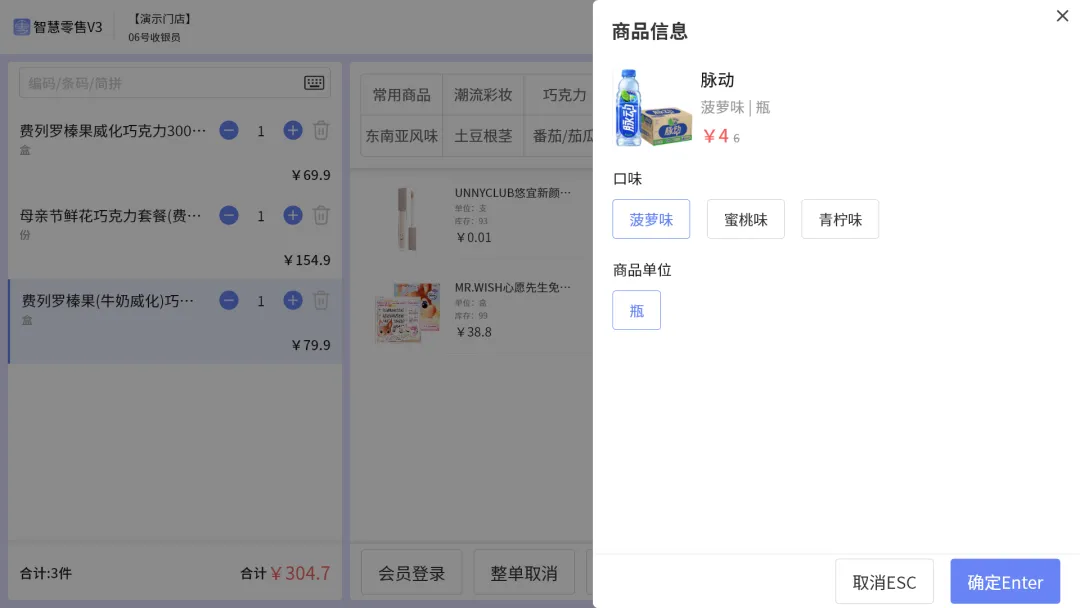Delete 费列罗榛果威化巧克力300 from cart

point(321,130)
